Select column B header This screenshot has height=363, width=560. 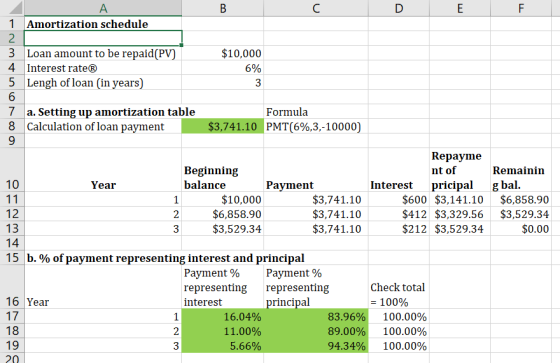[222, 8]
